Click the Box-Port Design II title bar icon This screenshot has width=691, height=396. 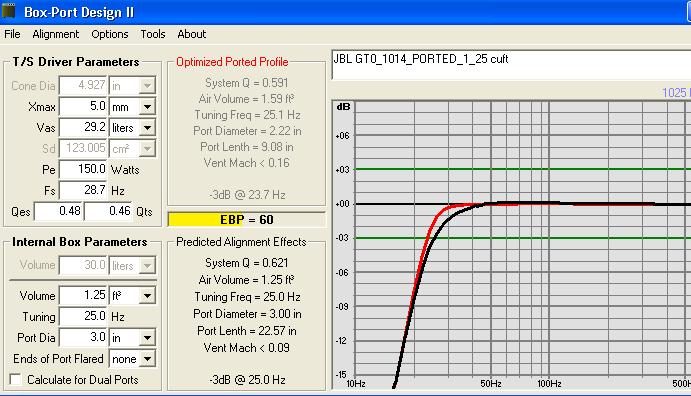8,11
